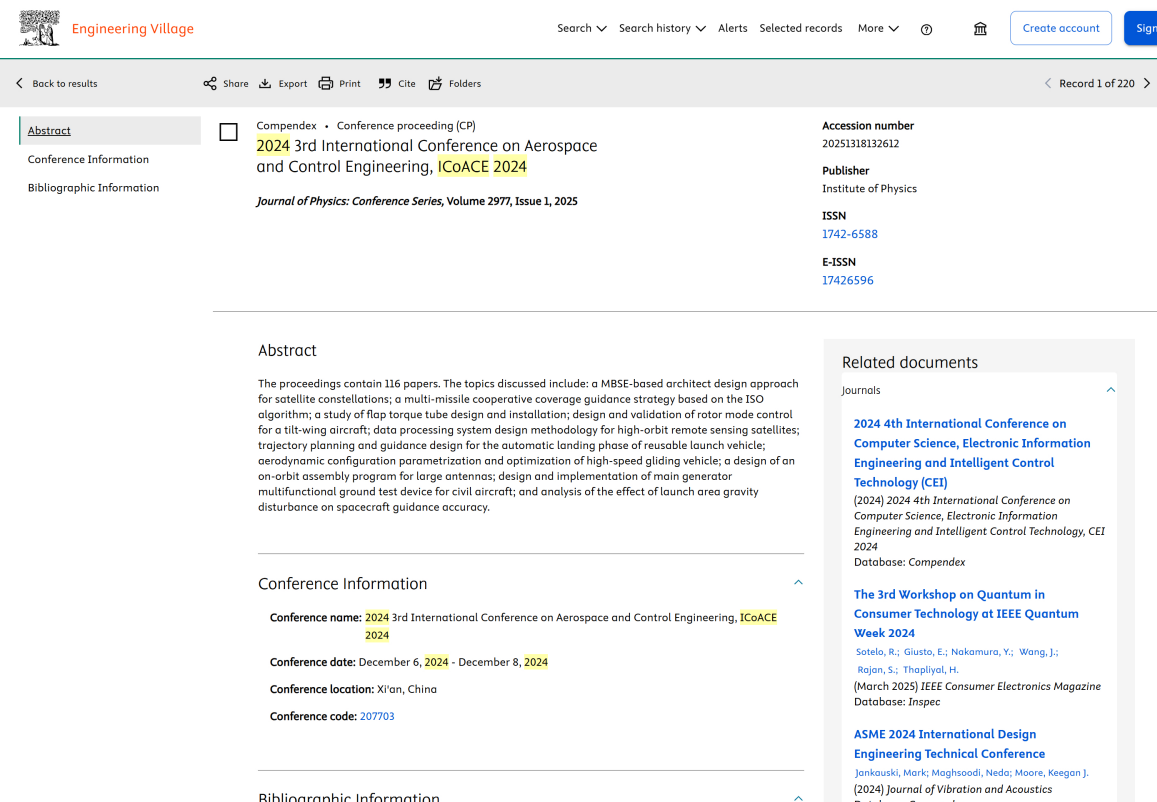This screenshot has width=1157, height=802.
Task: Click author Thapliyal, H.
Action: tap(930, 670)
